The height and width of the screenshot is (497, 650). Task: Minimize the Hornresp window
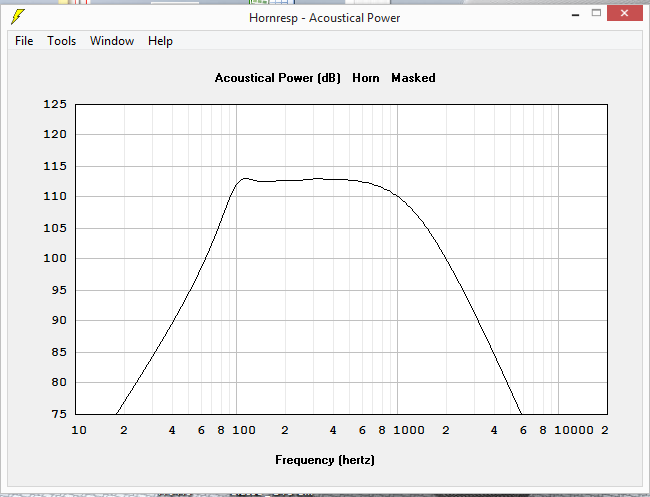(575, 15)
